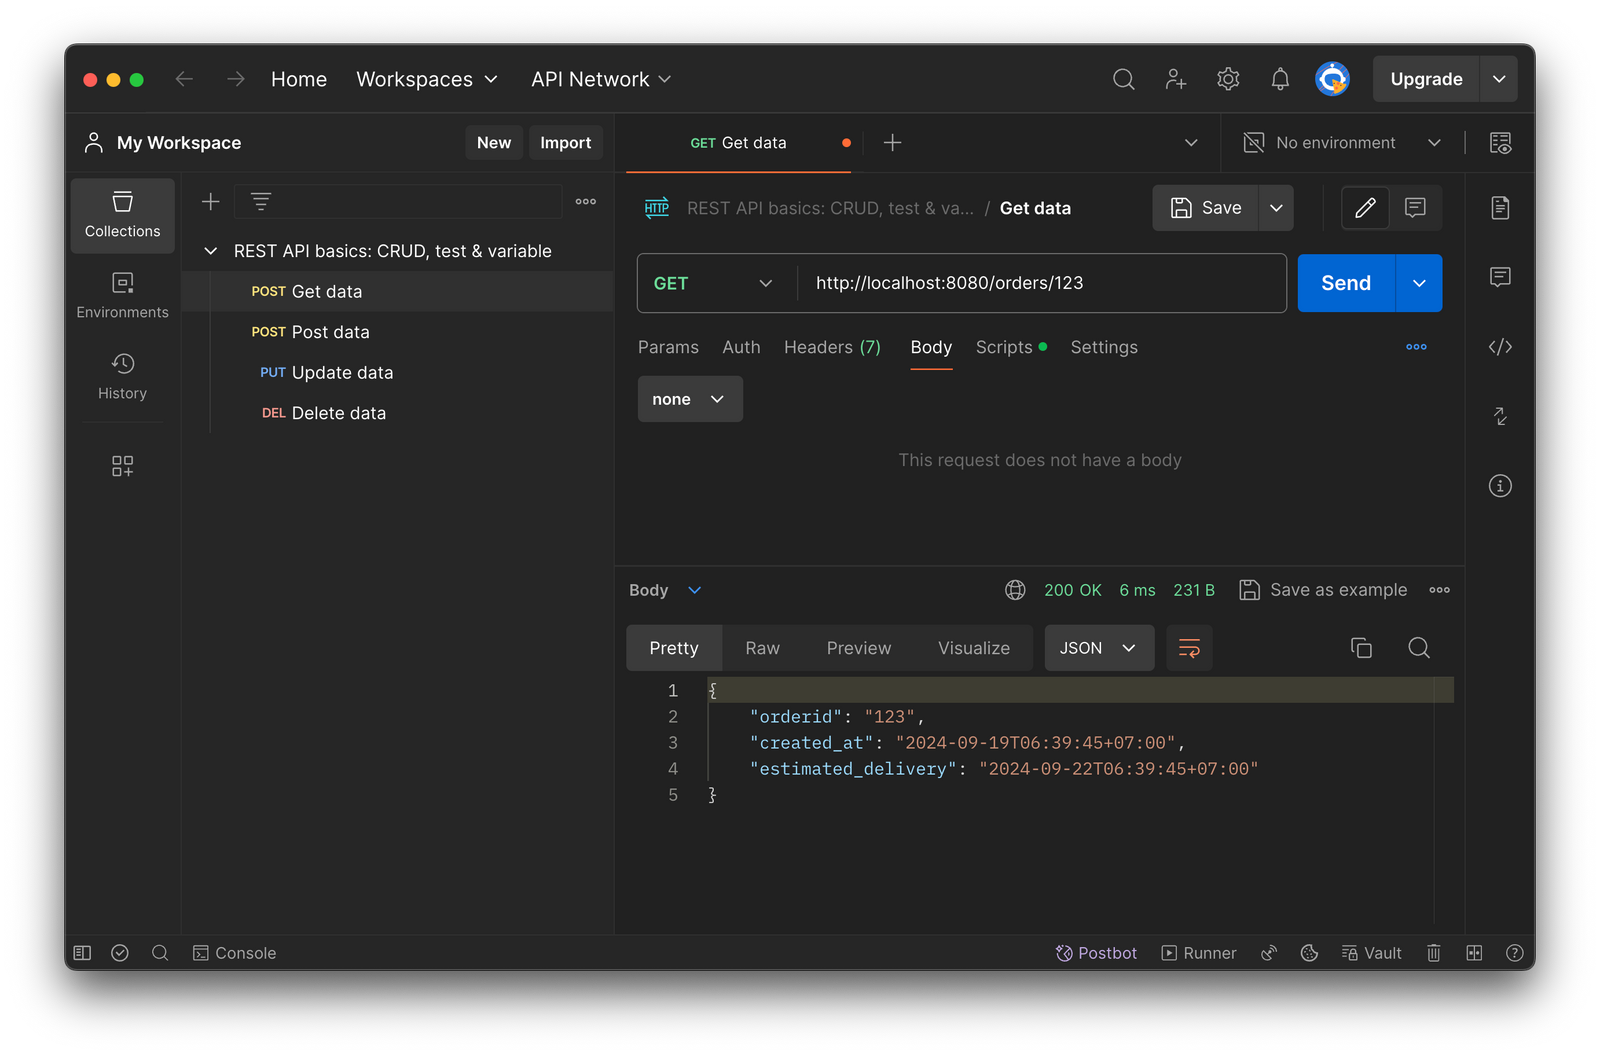
Task: Click Save as example
Action: [x=1322, y=590]
